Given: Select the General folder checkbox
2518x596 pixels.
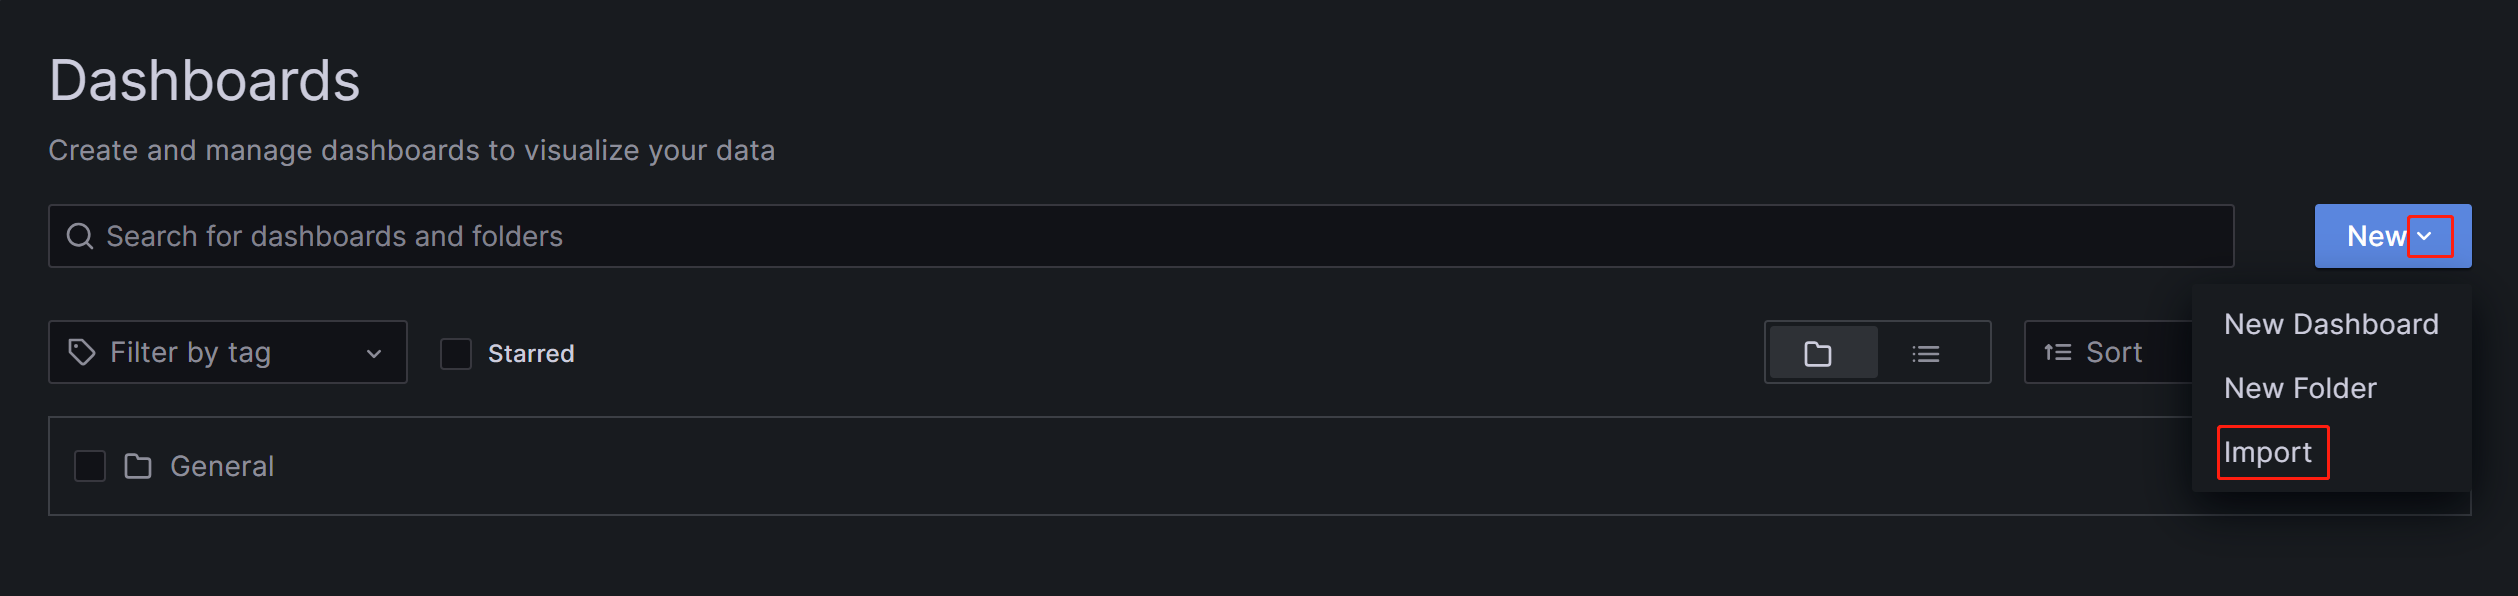Looking at the screenshot, I should point(90,466).
